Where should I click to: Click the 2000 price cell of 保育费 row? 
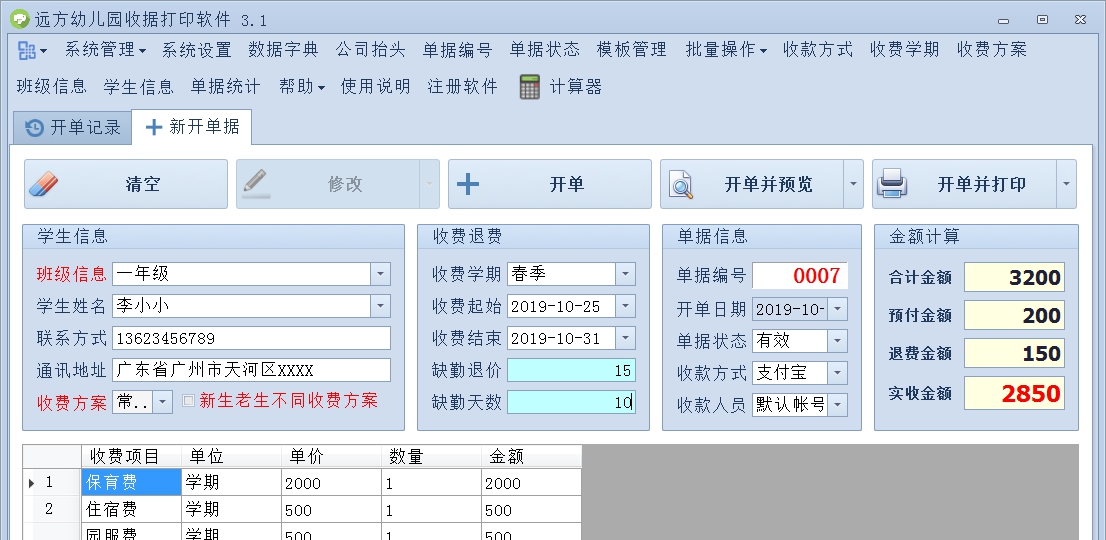(332, 483)
